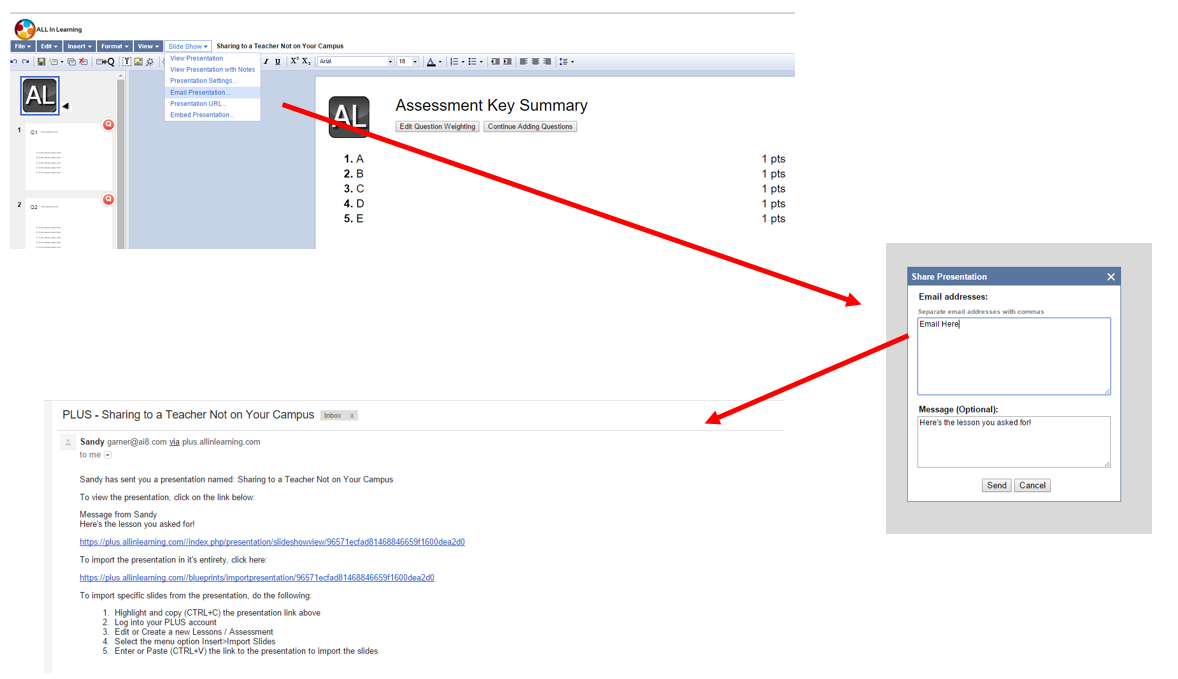Click the Italic formatting icon

(x=266, y=62)
